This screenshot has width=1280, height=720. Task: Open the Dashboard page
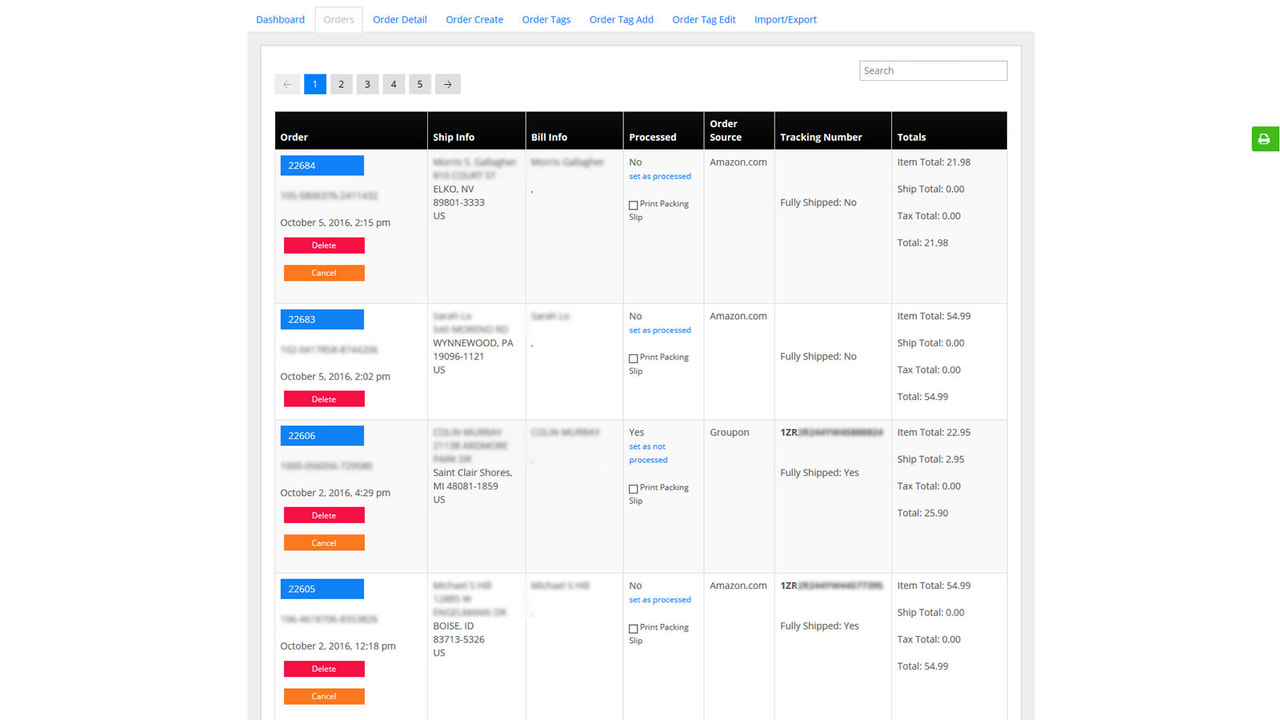(x=280, y=18)
